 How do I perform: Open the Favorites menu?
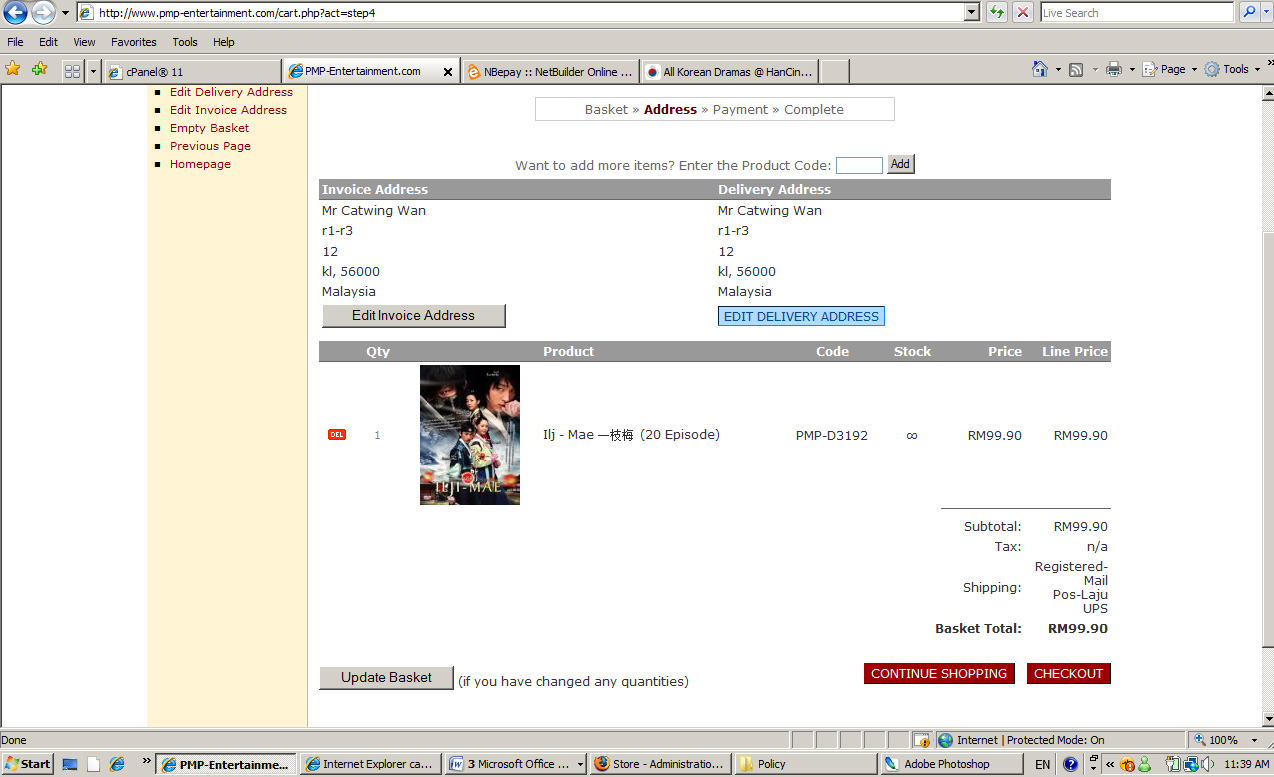click(133, 42)
